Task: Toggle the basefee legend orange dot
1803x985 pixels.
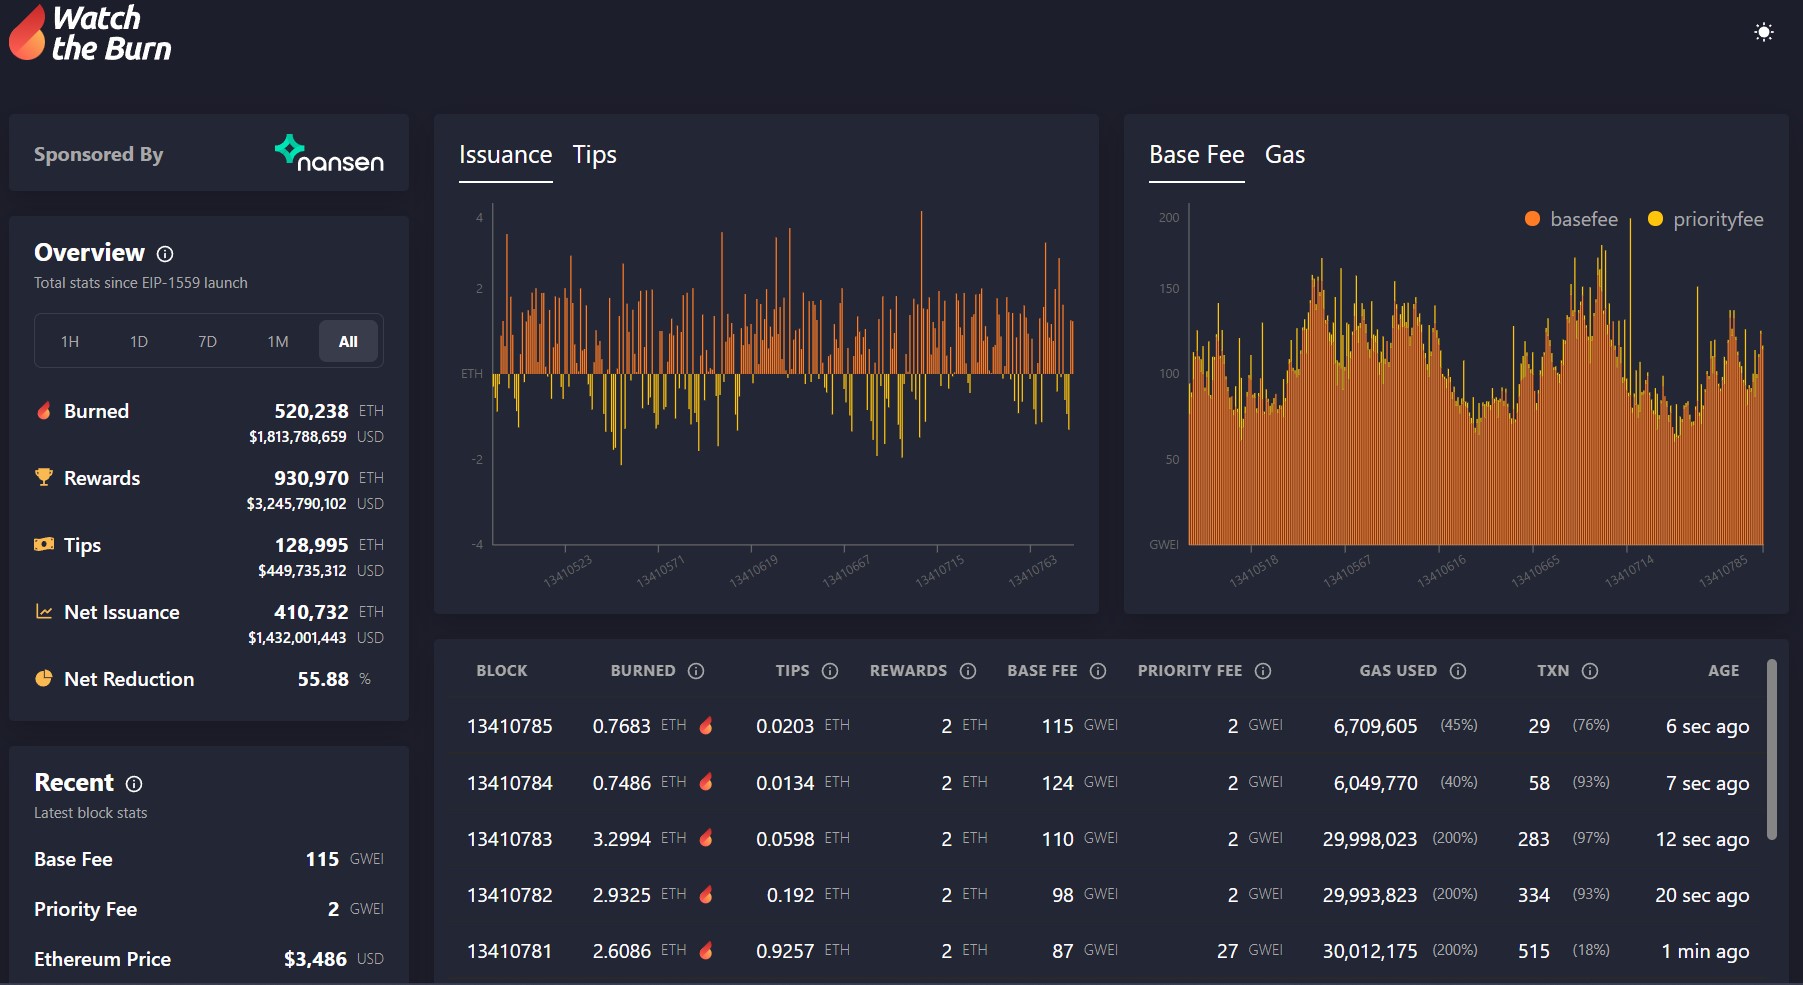Action: 1532,219
